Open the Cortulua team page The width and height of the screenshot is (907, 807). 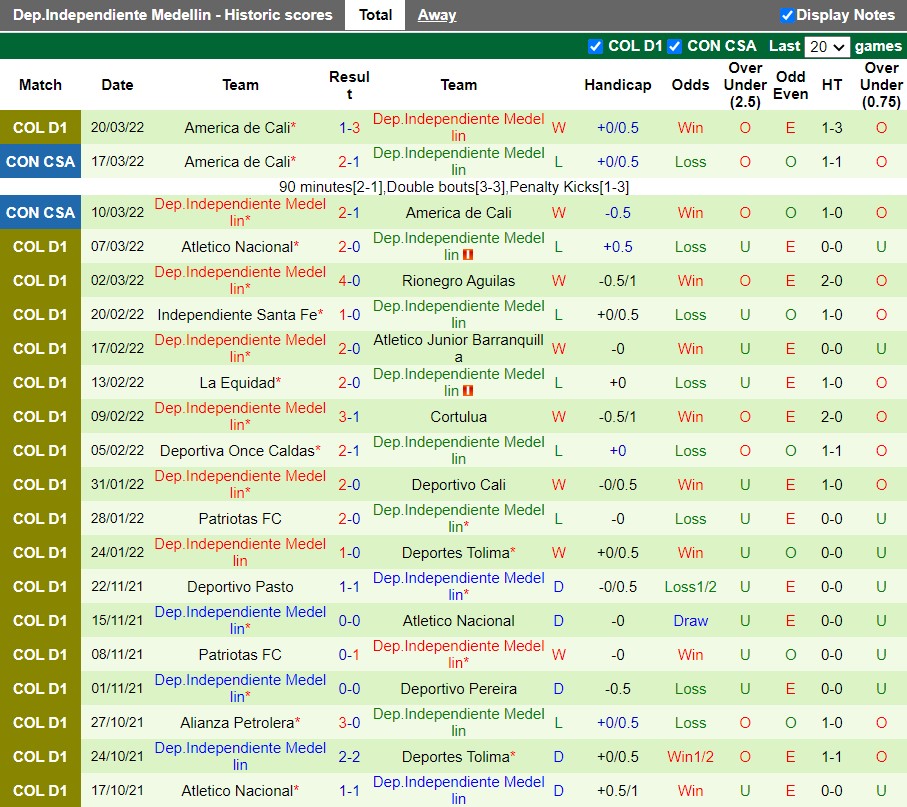click(458, 417)
